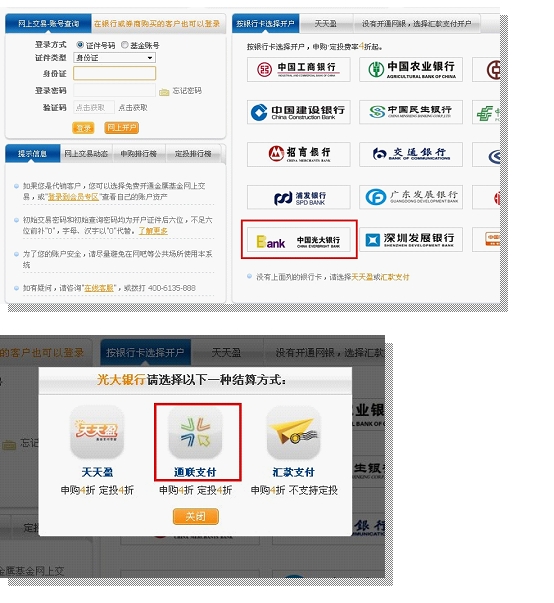Open the 在线客服 link
Screen dimensions: 554x603
pyautogui.click(x=99, y=288)
